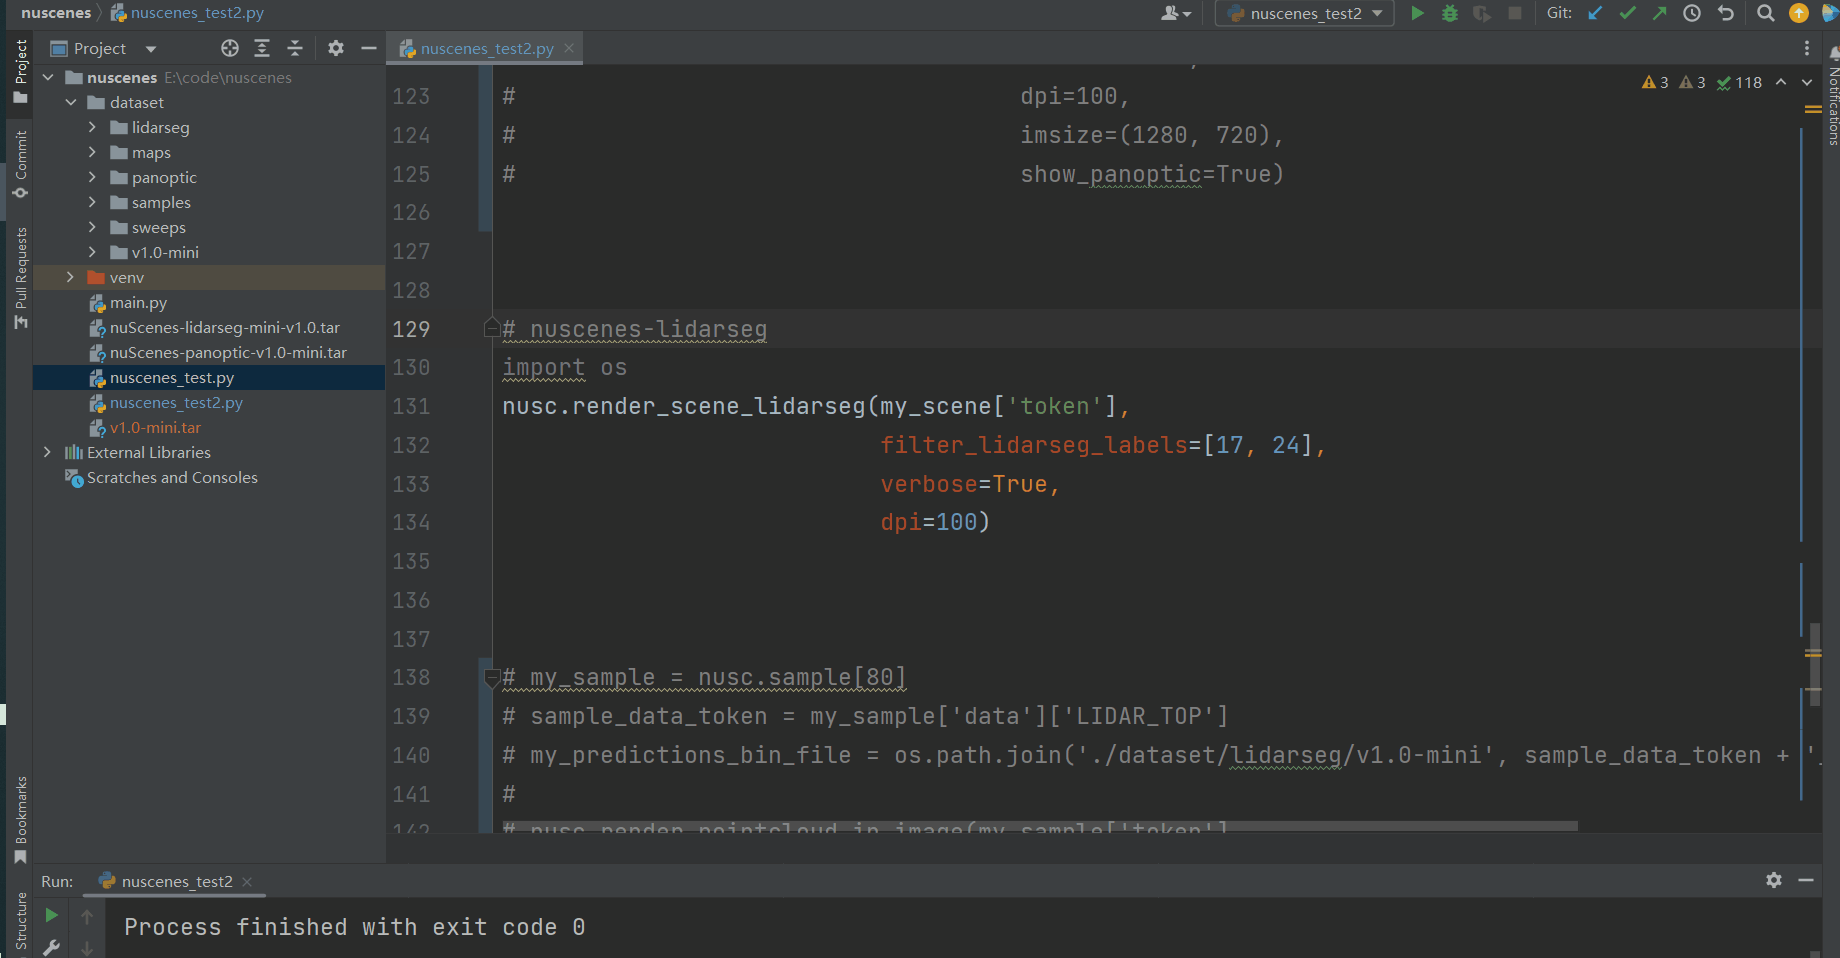
Task: Stop the running process
Action: (1515, 13)
